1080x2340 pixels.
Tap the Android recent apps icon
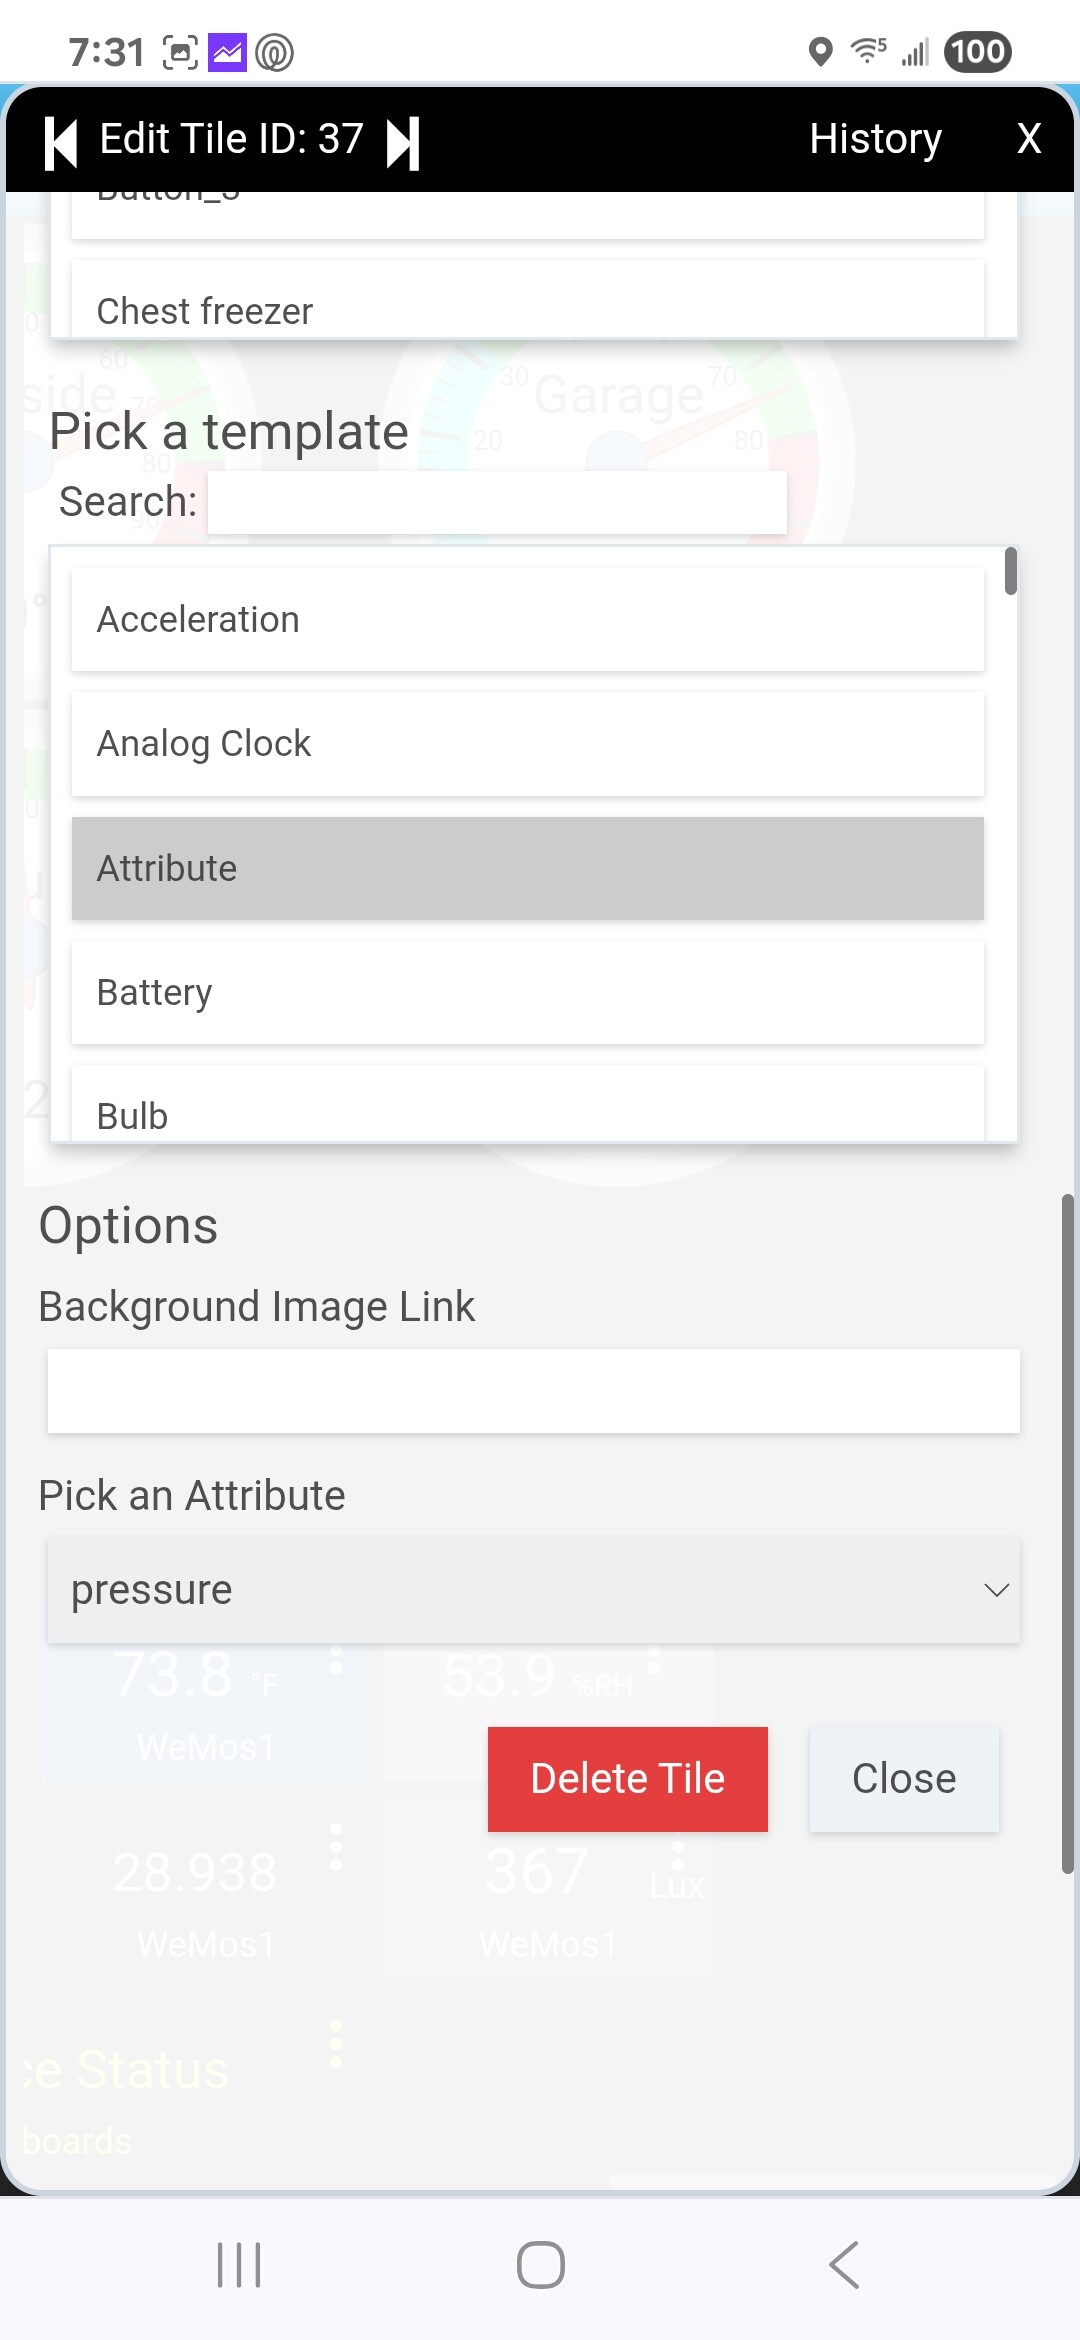click(239, 2265)
